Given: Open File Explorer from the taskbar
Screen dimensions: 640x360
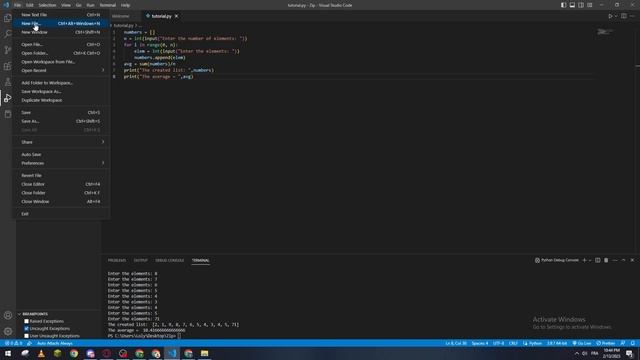Looking at the screenshot, I should pos(204,353).
